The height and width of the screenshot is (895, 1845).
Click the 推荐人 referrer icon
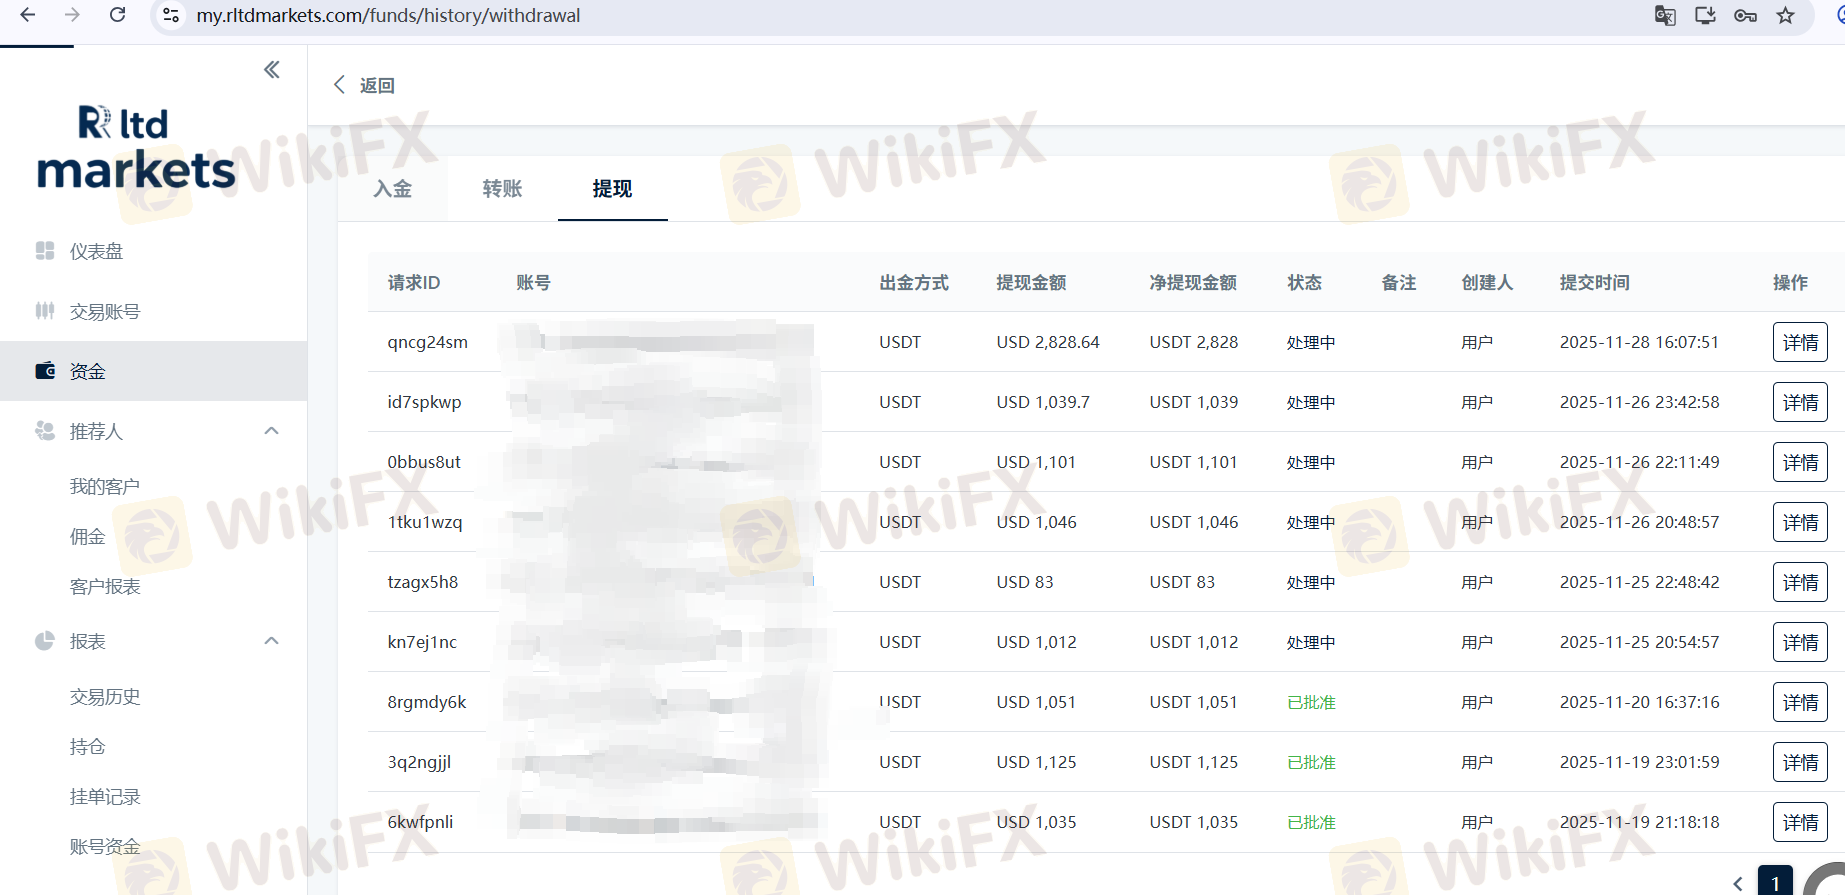pyautogui.click(x=45, y=431)
